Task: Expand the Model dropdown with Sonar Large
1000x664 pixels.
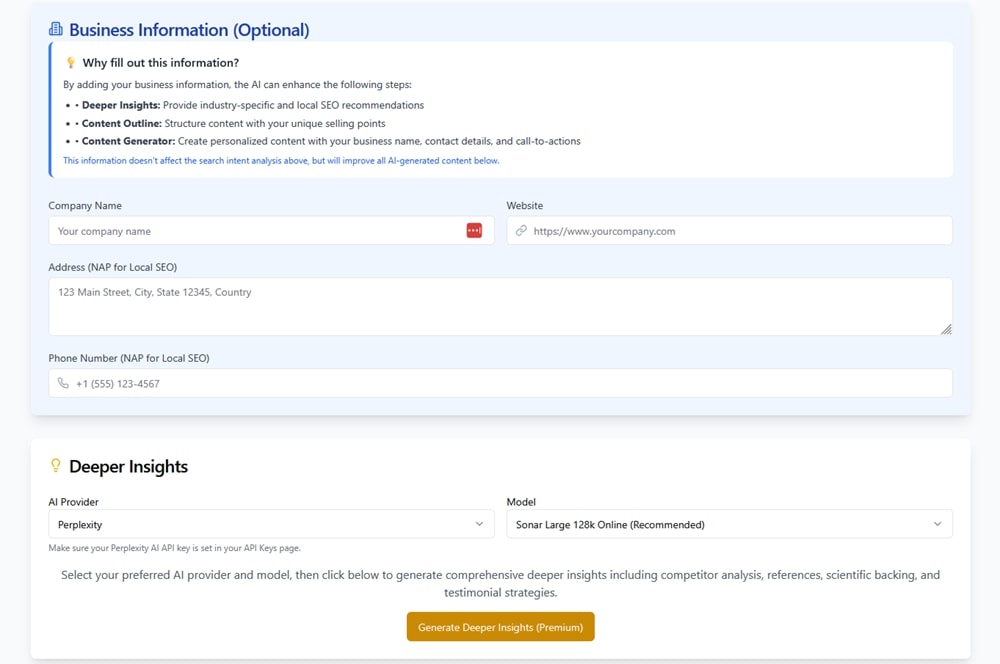Action: [x=729, y=524]
